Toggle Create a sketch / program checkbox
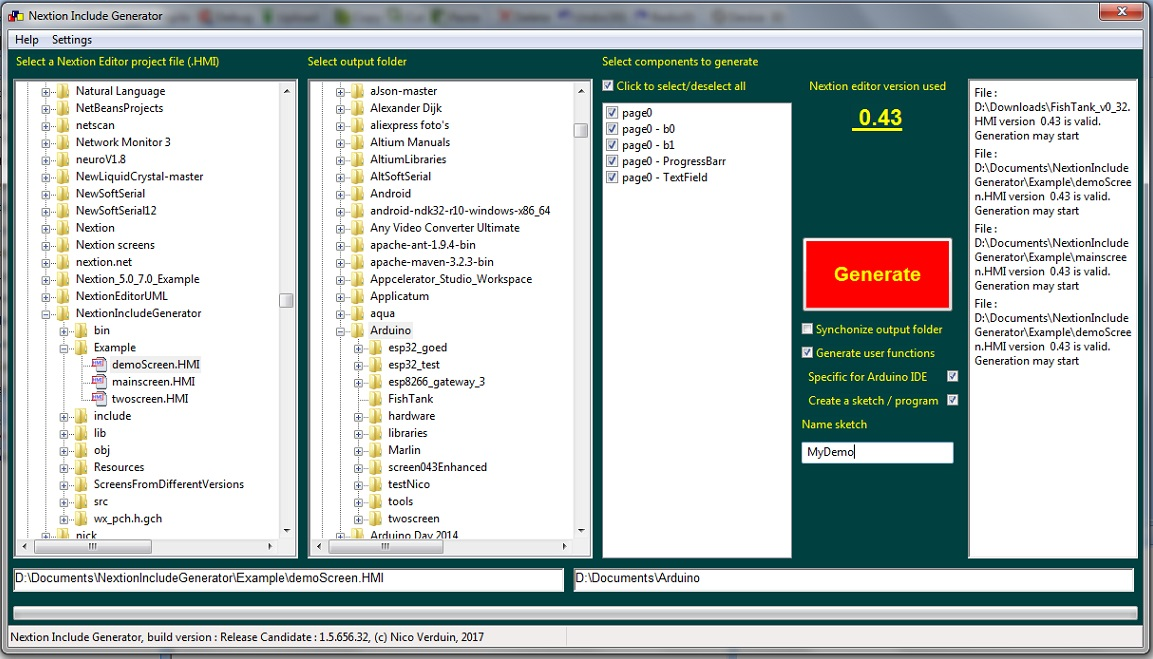The image size is (1153, 659). pos(952,400)
